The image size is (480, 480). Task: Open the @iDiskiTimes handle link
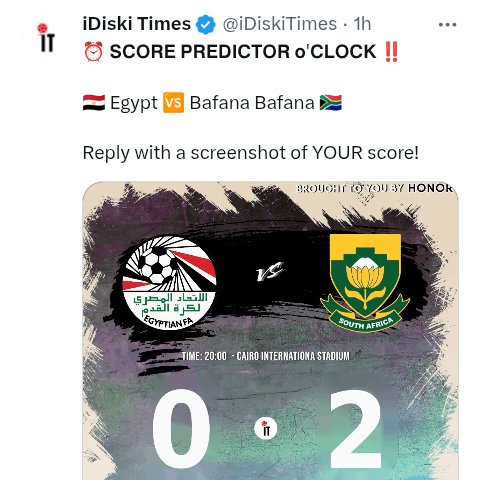[280, 24]
